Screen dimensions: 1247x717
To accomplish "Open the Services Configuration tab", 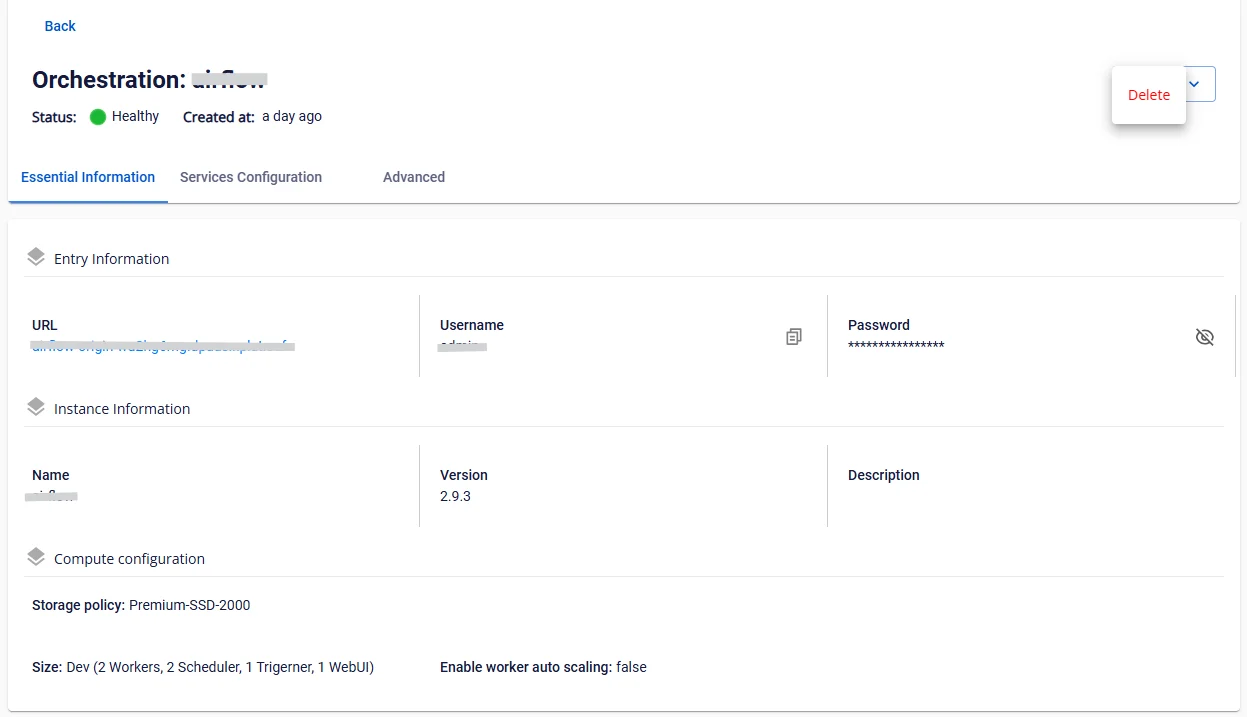I will coord(251,177).
